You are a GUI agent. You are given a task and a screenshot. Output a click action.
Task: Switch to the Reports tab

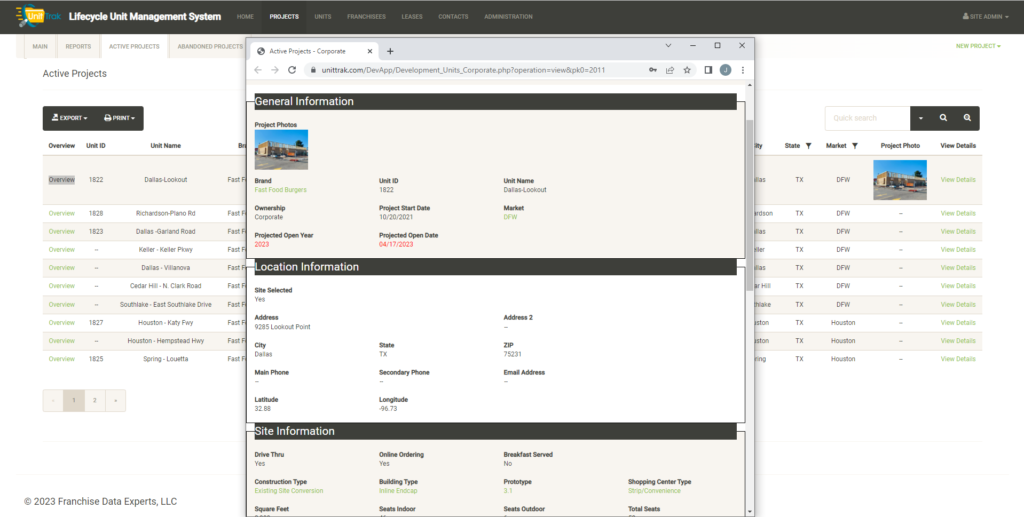[78, 46]
